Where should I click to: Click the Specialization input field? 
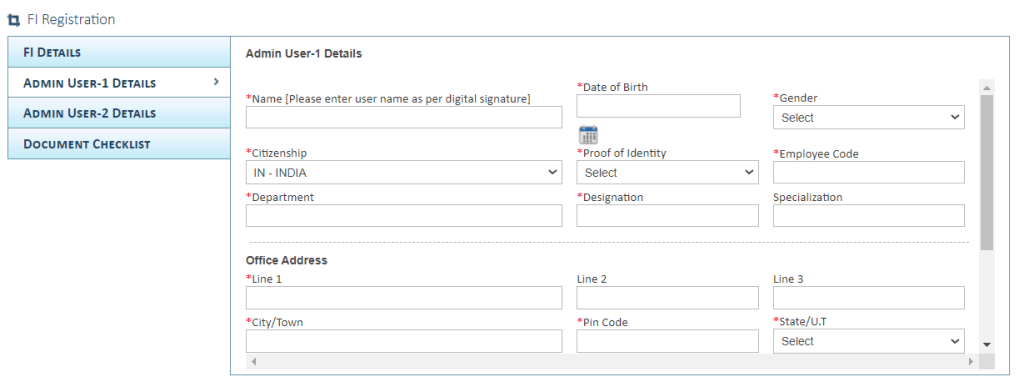[869, 216]
